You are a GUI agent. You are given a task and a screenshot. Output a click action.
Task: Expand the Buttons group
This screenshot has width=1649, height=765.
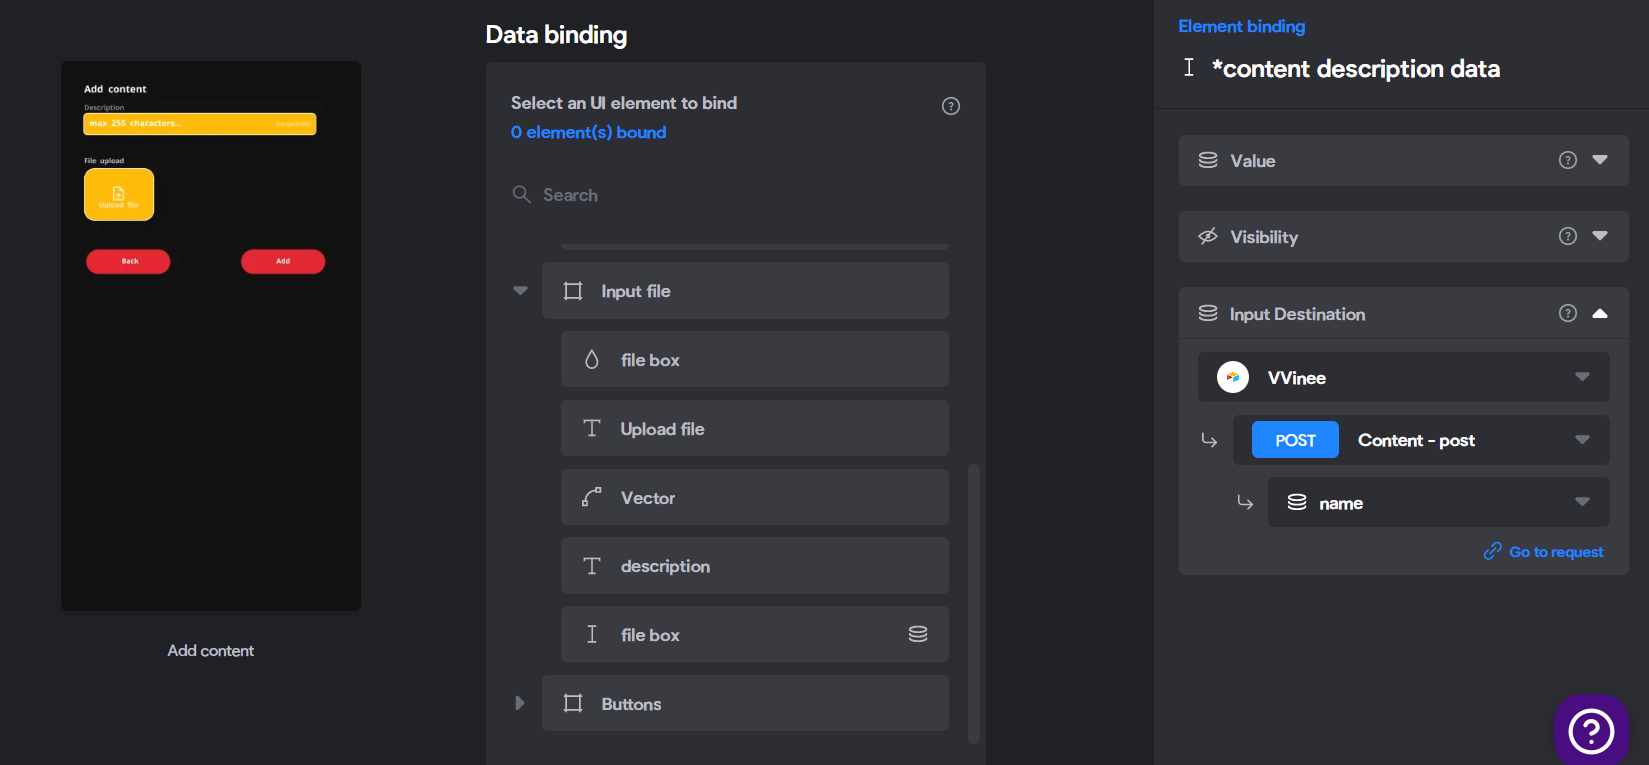tap(520, 703)
